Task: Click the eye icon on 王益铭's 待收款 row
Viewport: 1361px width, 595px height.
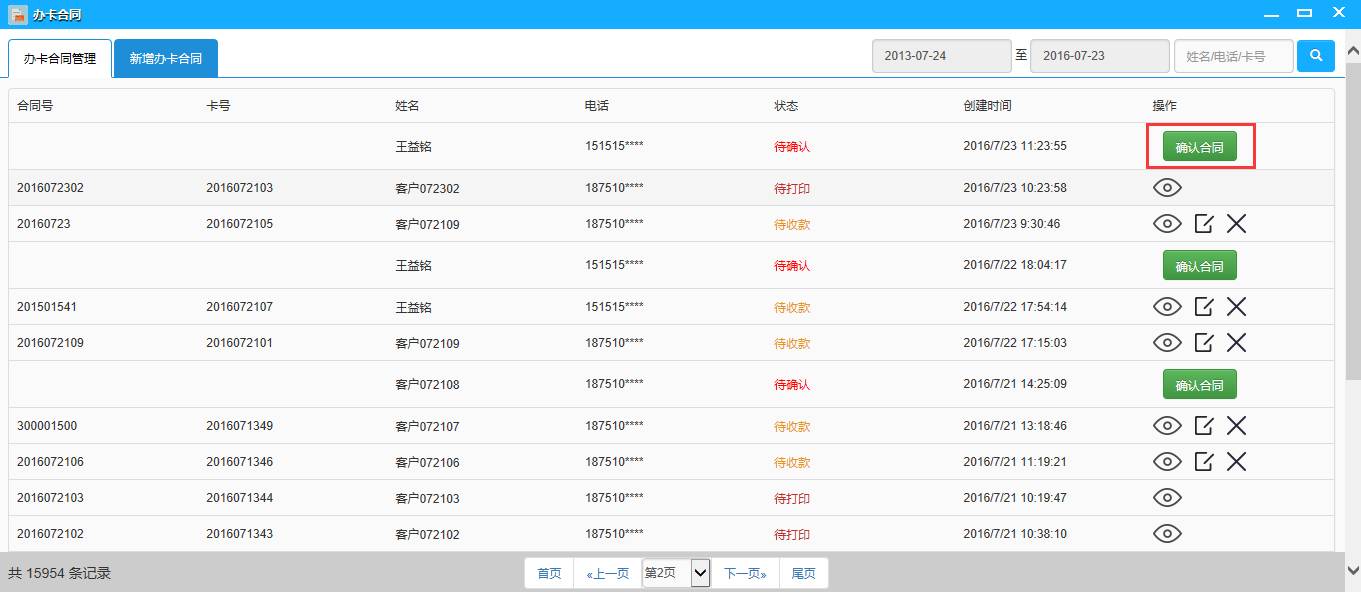Action: 1167,307
